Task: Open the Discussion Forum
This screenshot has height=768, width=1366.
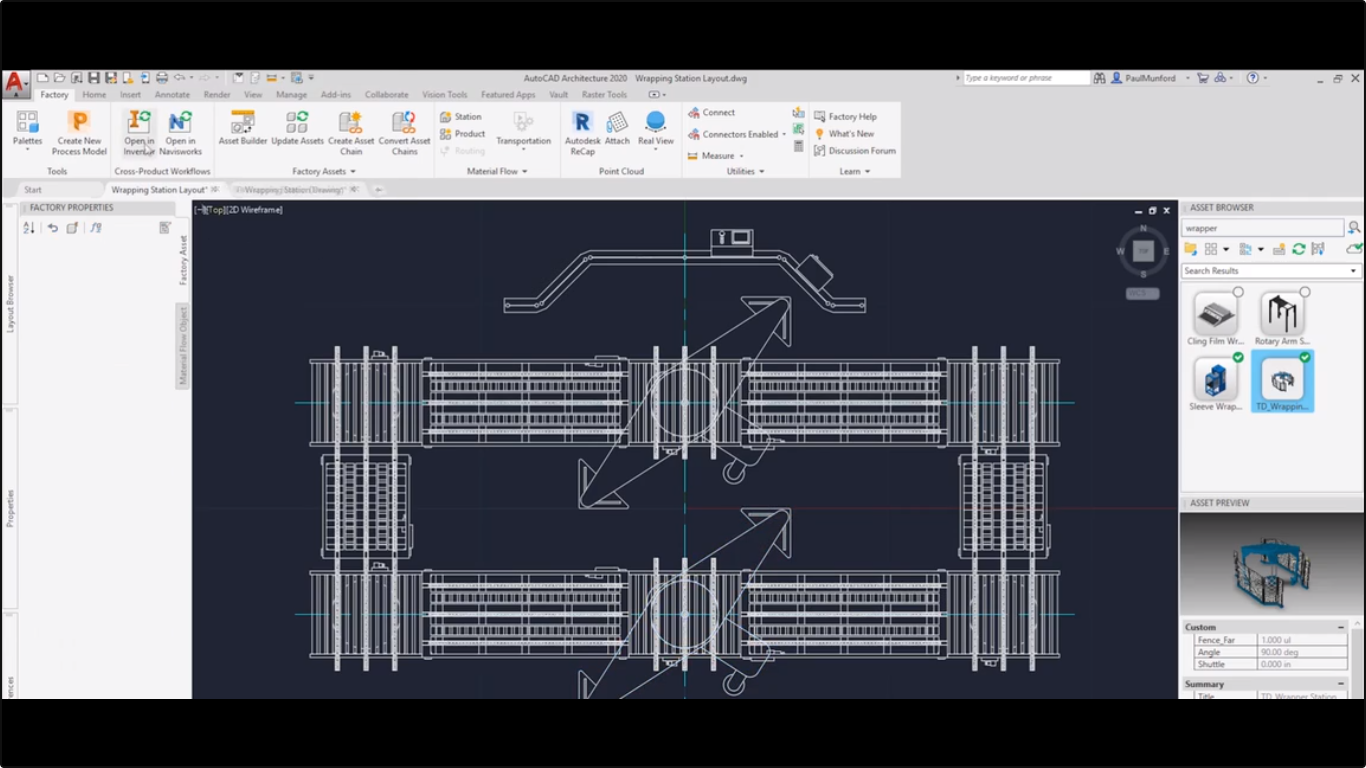Action: tap(855, 151)
